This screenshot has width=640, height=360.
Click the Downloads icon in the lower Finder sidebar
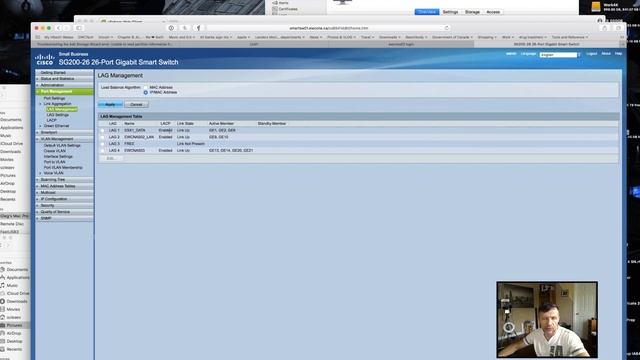[x=2, y=301]
